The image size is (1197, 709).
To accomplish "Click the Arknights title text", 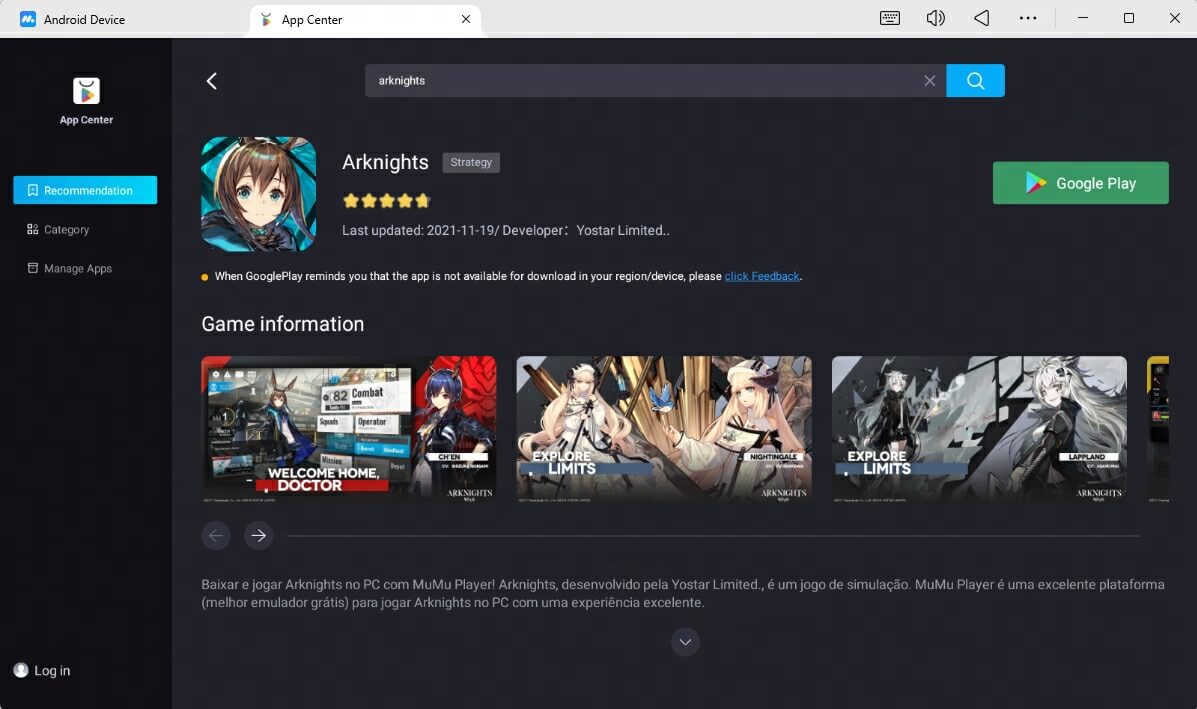I will point(385,163).
